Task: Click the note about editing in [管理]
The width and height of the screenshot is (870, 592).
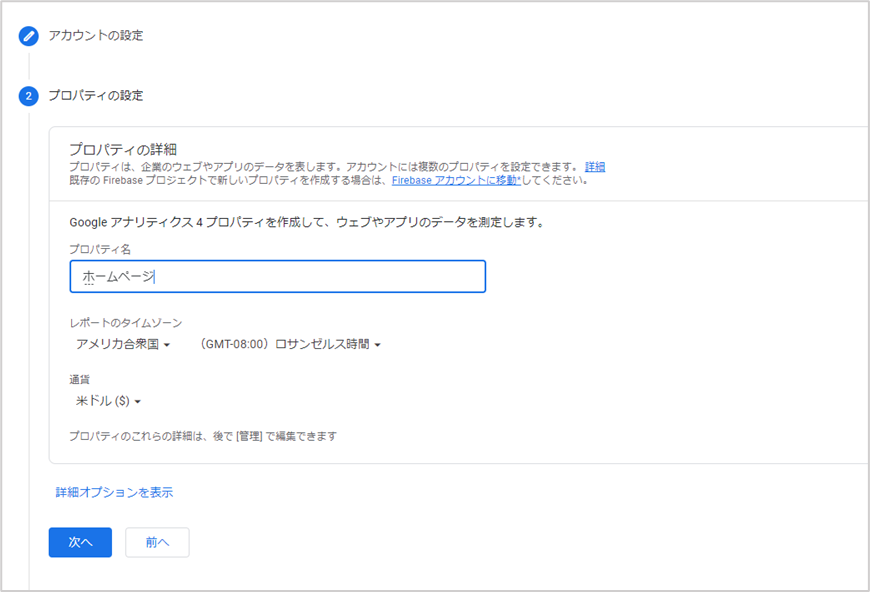Action: pos(203,436)
